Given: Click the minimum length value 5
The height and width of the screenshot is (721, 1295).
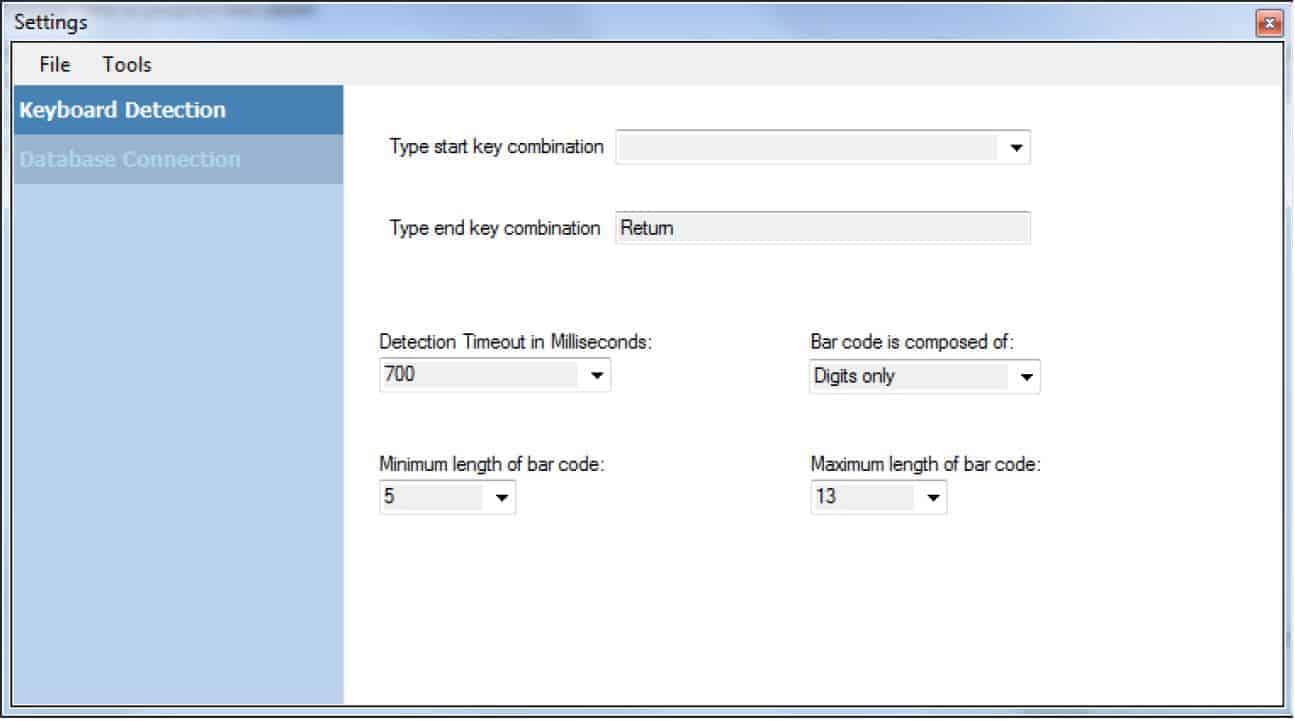Looking at the screenshot, I should point(431,497).
